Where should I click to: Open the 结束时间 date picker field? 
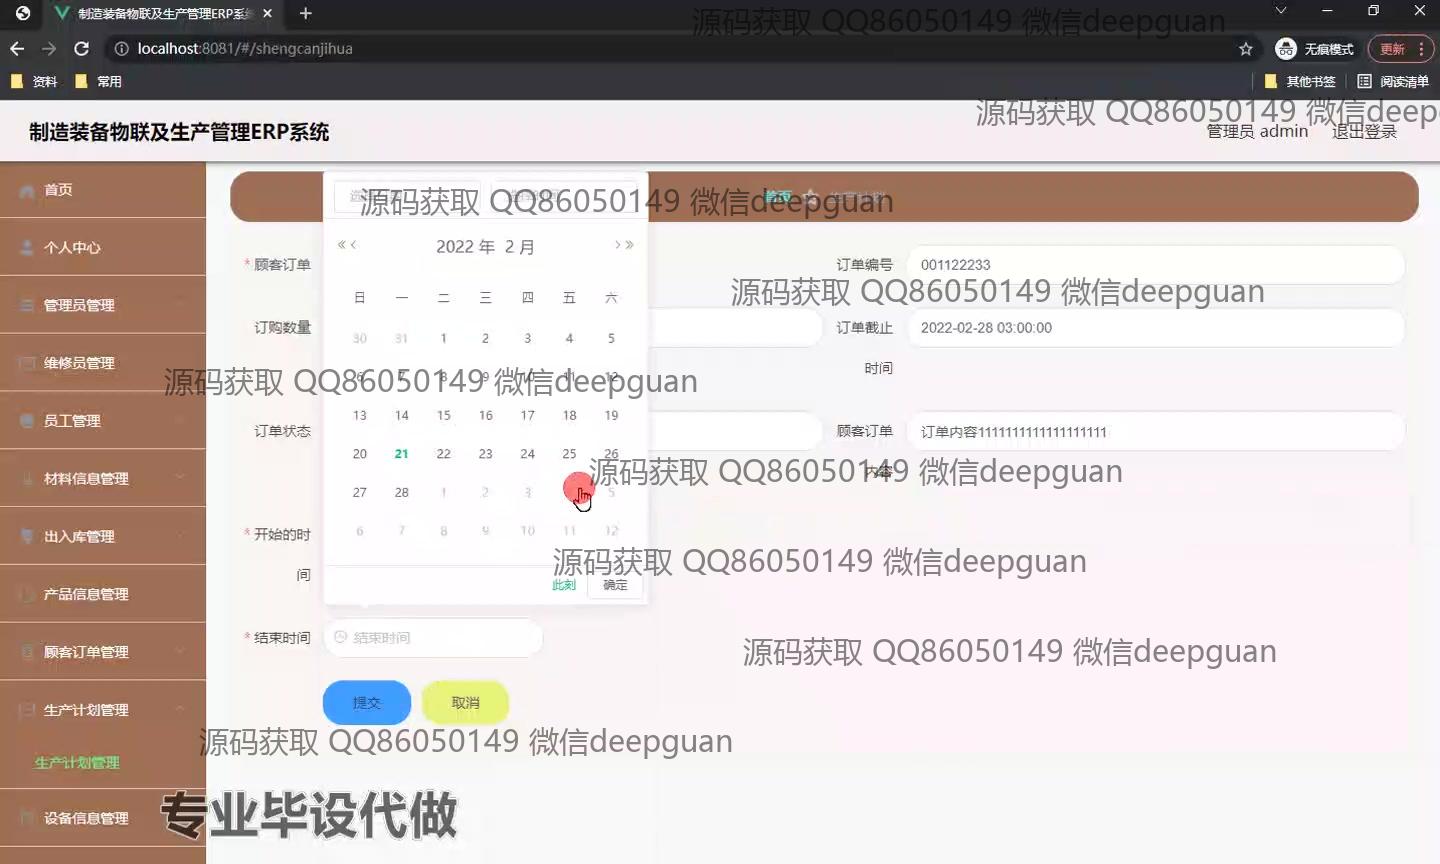click(433, 638)
